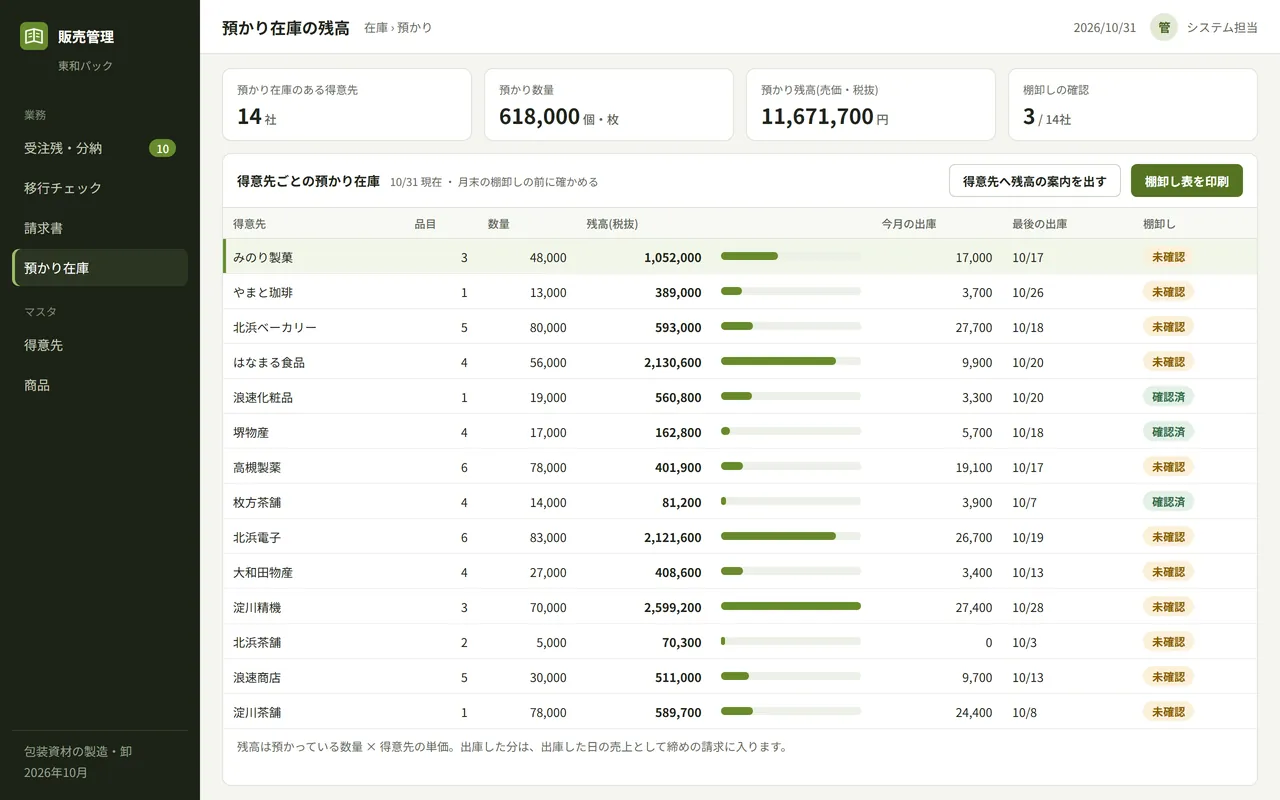Select the やまと珈琲 customer row

tap(740, 292)
